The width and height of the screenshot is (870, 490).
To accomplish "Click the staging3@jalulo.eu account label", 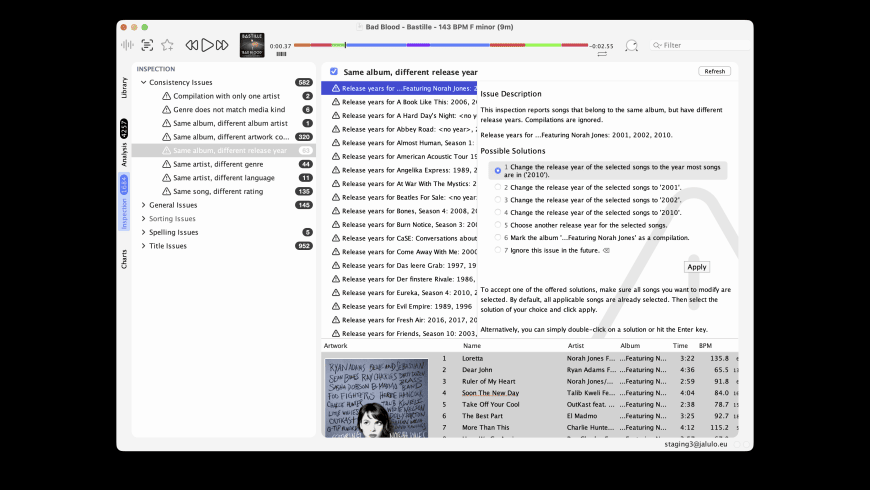I will pos(696,444).
